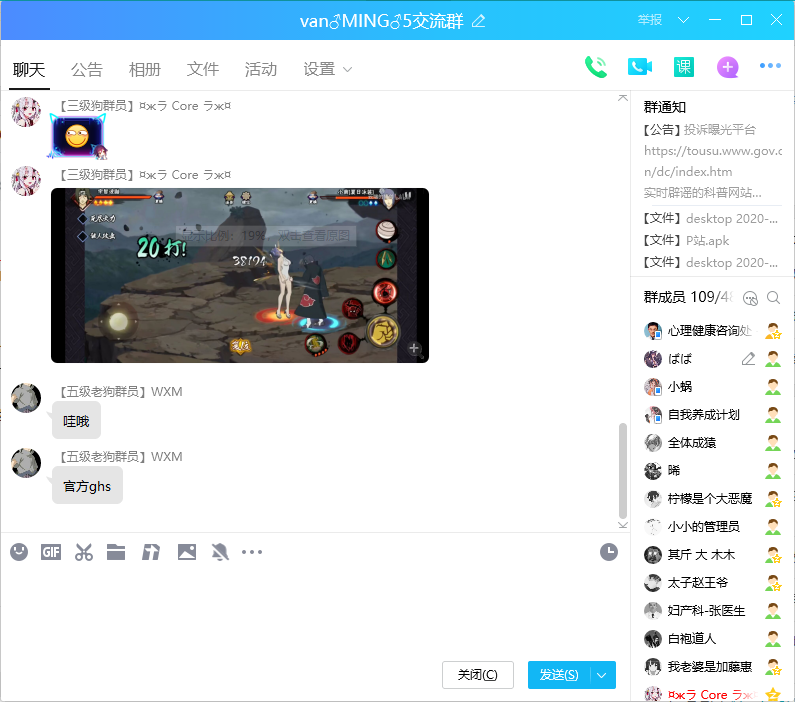Click the folder send-file icon
This screenshot has width=795, height=702.
pyautogui.click(x=116, y=552)
